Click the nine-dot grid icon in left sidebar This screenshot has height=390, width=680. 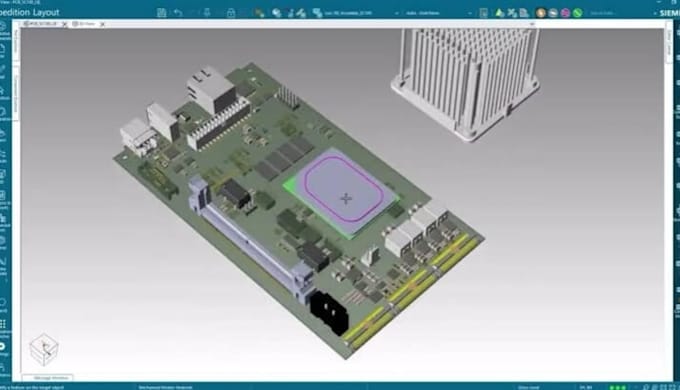[x=3, y=324]
